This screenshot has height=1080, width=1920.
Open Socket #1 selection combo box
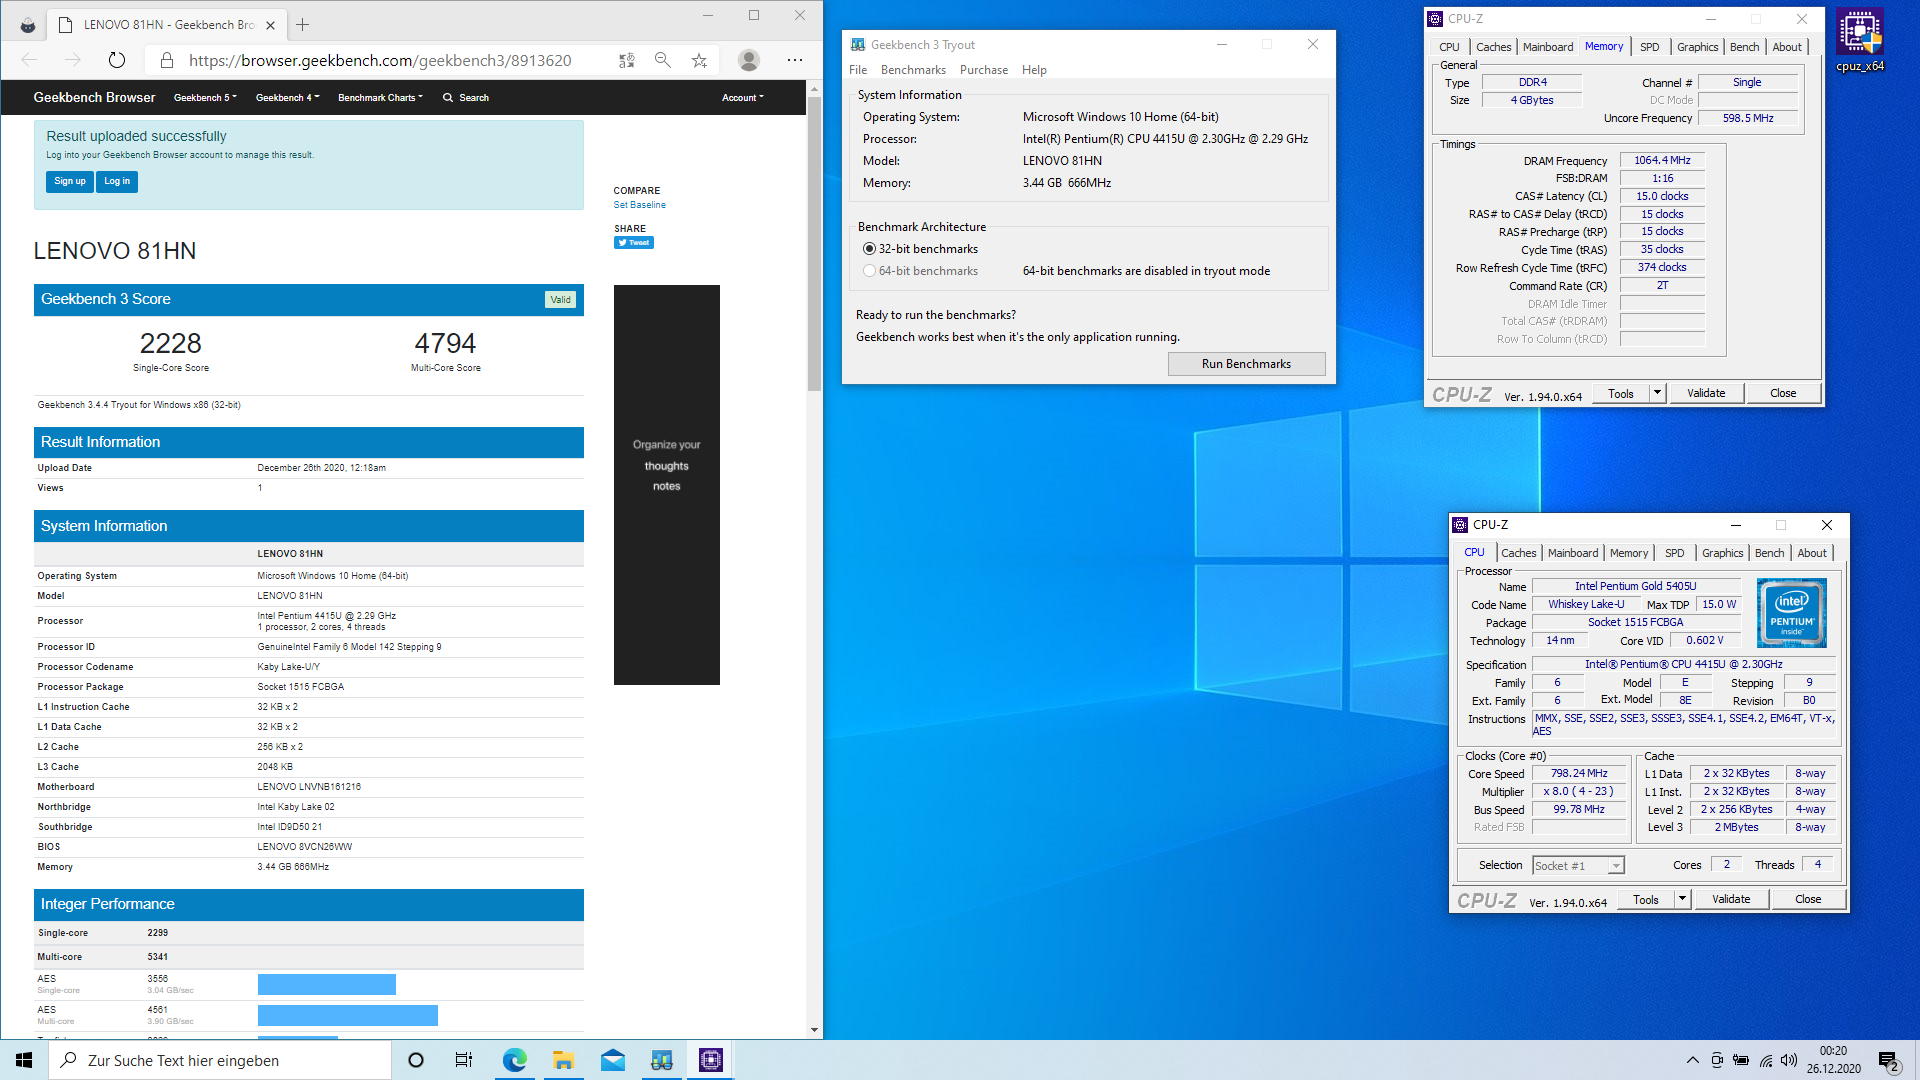click(x=1579, y=866)
